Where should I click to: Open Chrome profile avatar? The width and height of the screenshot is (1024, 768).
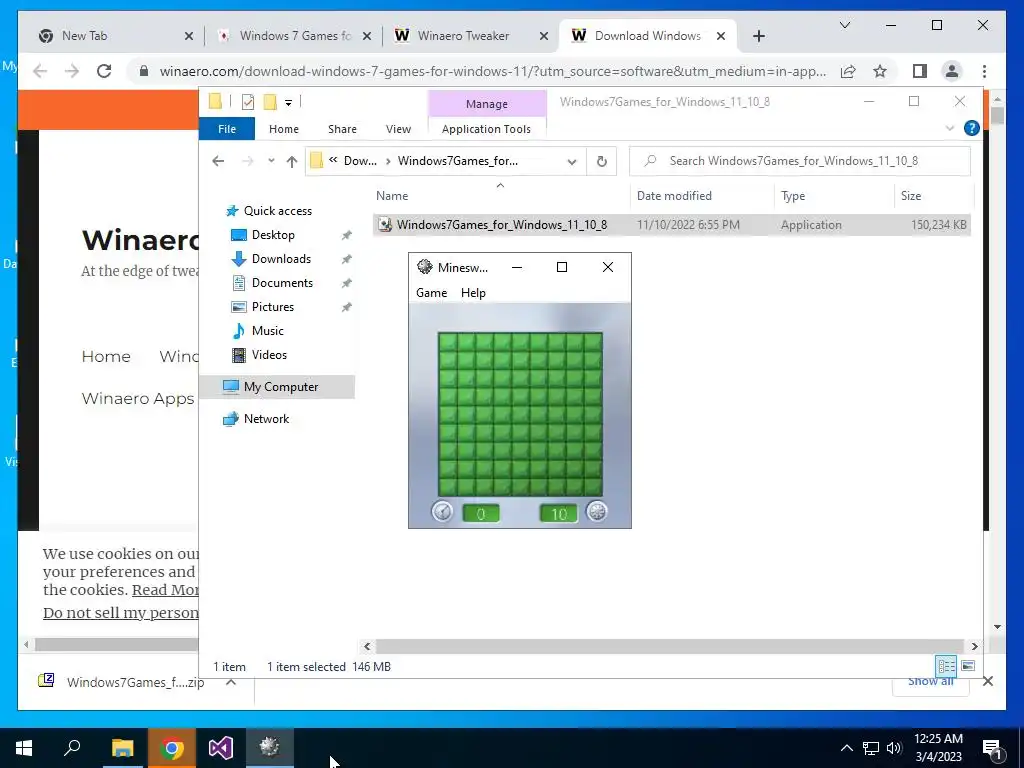[x=952, y=71]
